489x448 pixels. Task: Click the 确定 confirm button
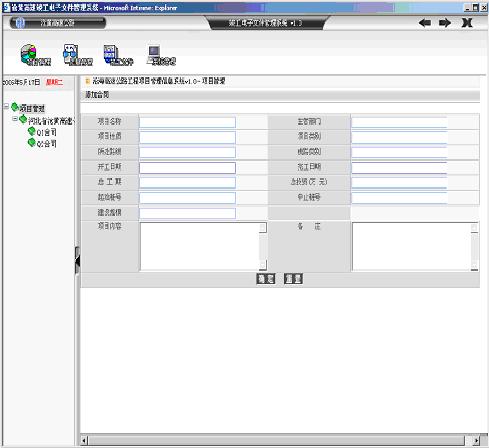266,279
